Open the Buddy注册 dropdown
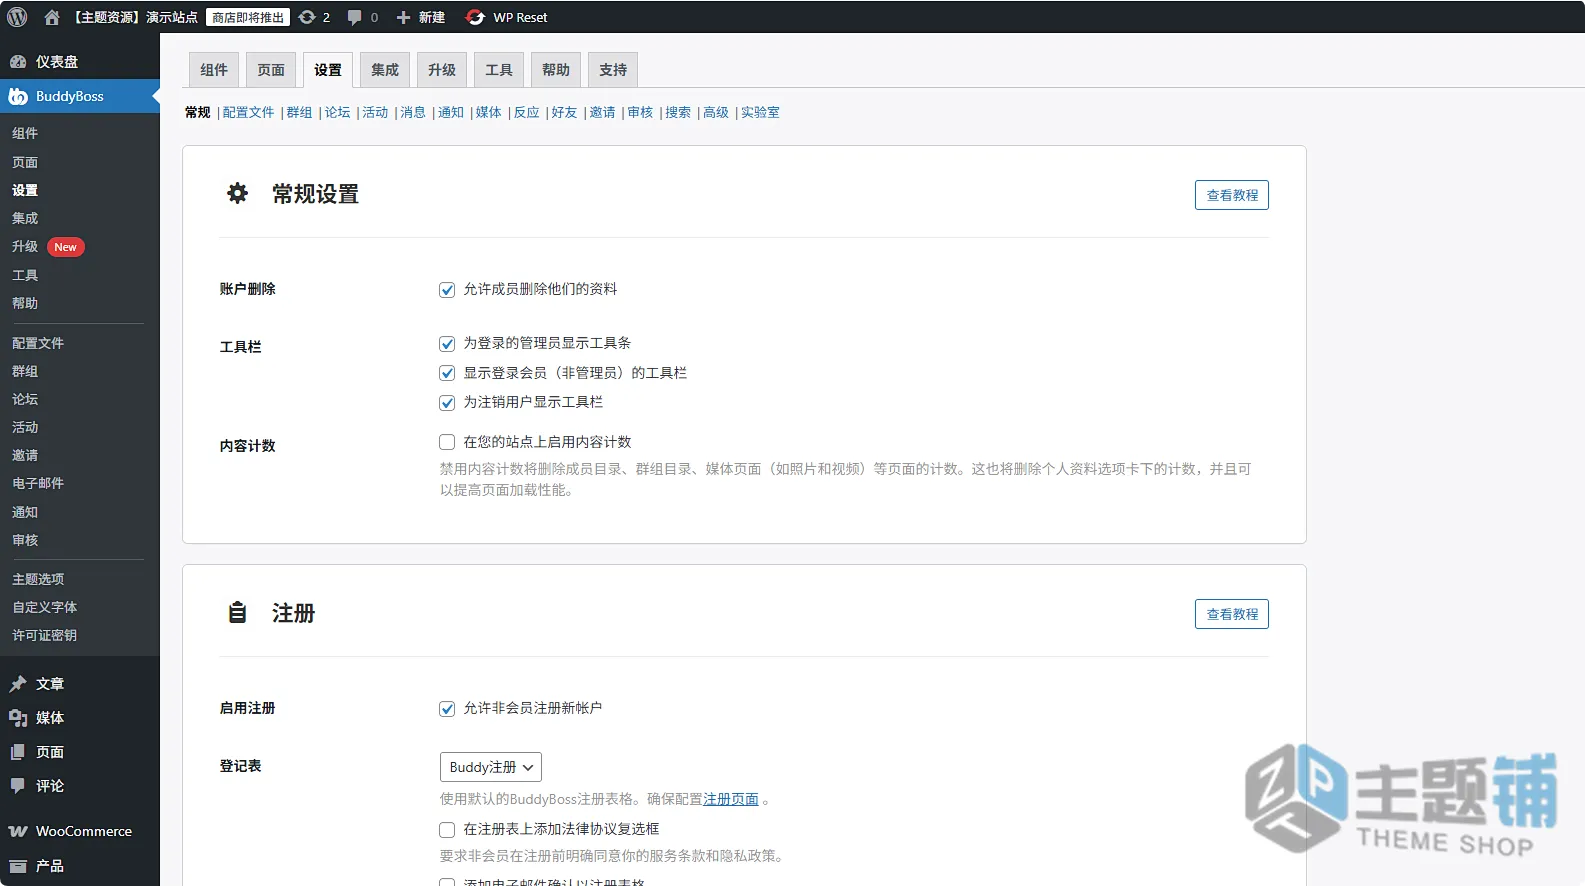The height and width of the screenshot is (886, 1585). pyautogui.click(x=491, y=767)
